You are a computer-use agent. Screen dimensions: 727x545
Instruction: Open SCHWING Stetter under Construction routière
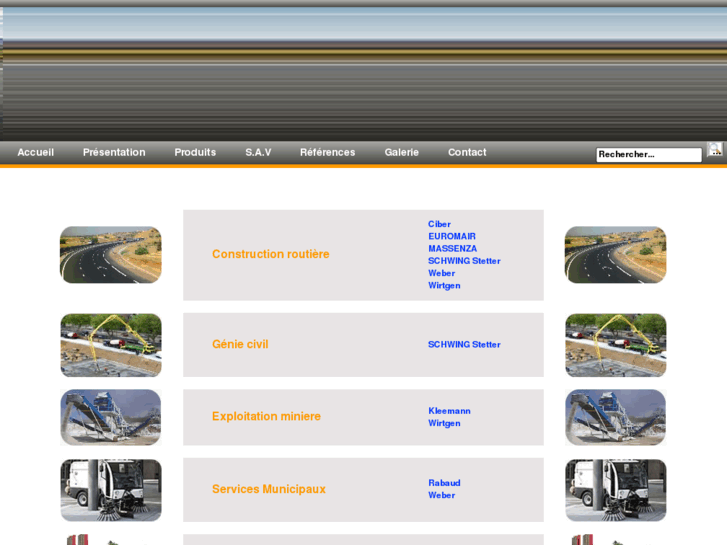[464, 261]
